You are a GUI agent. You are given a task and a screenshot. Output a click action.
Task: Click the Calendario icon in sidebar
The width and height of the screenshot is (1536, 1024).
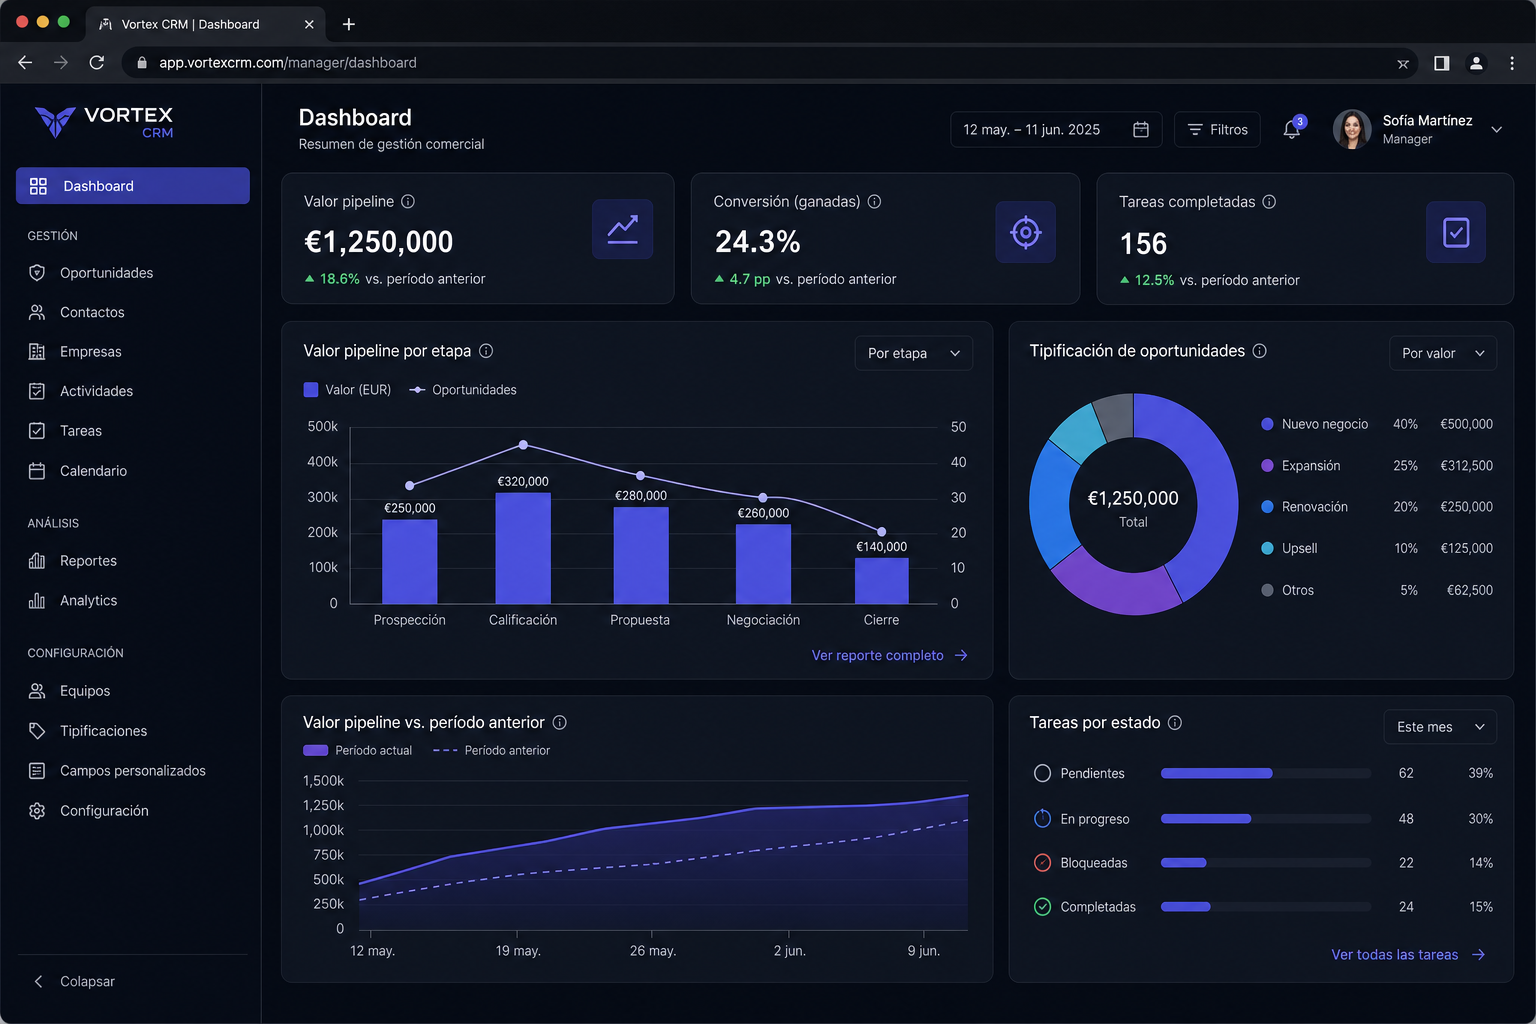point(37,471)
